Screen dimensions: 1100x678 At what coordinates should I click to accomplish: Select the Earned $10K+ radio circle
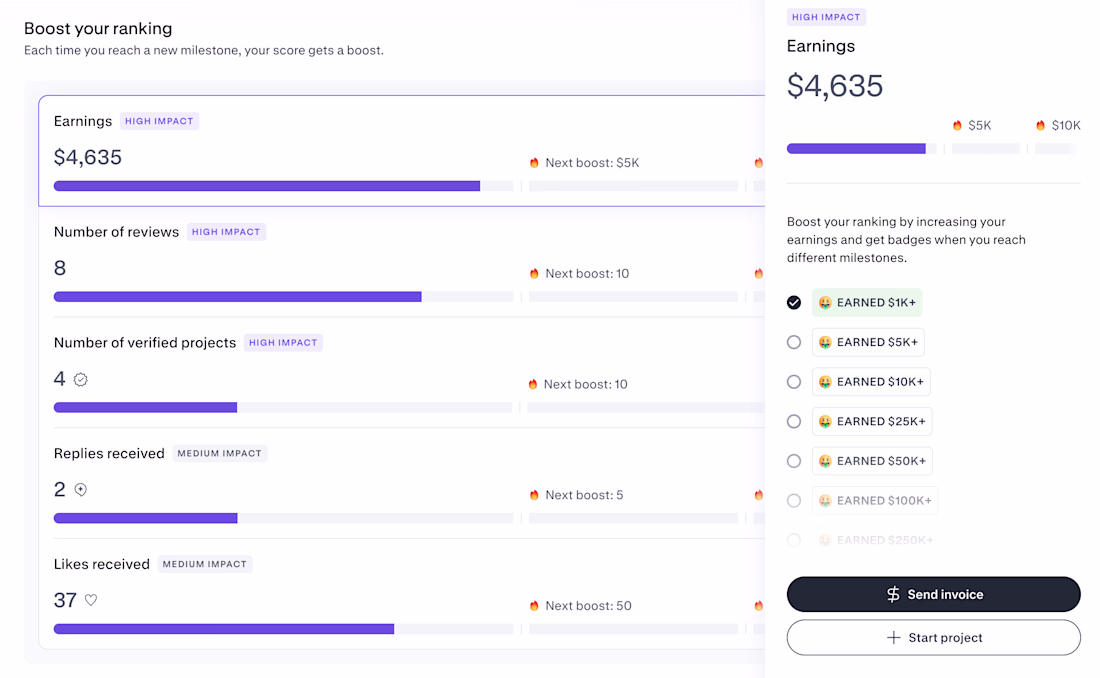tap(794, 382)
